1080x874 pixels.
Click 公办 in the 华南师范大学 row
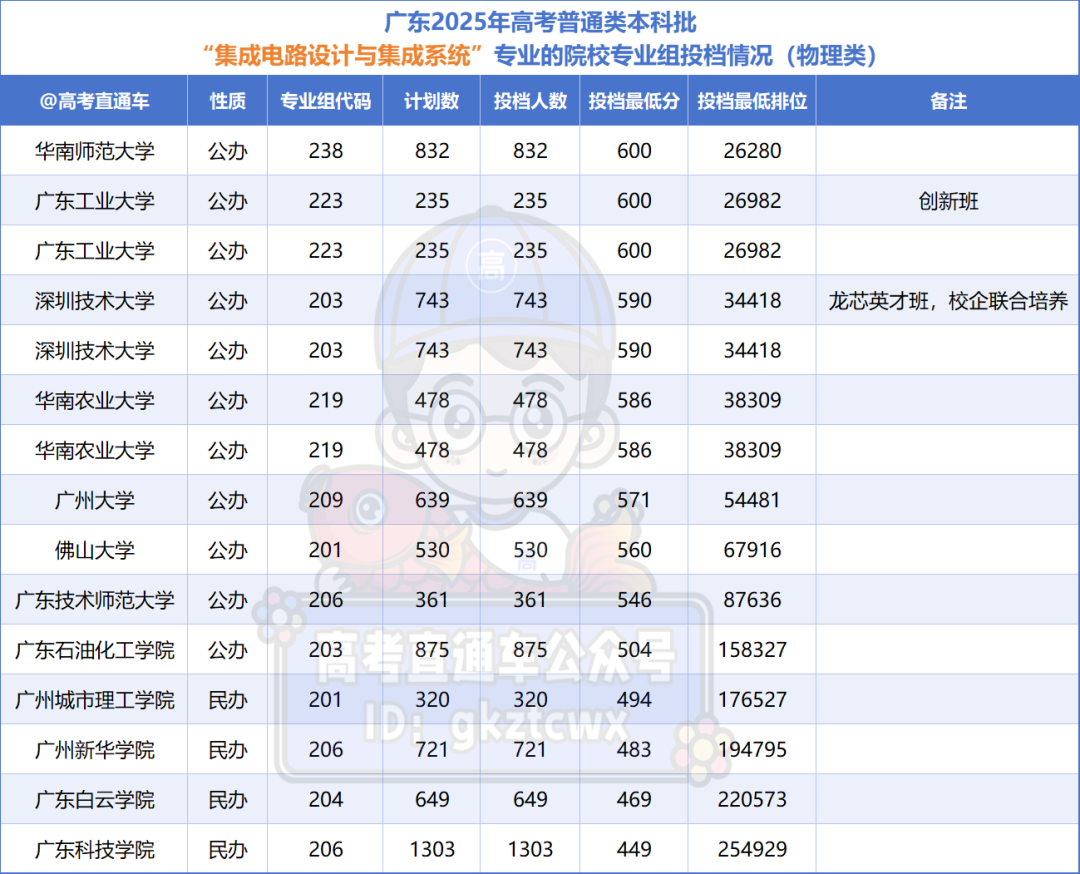click(x=227, y=151)
